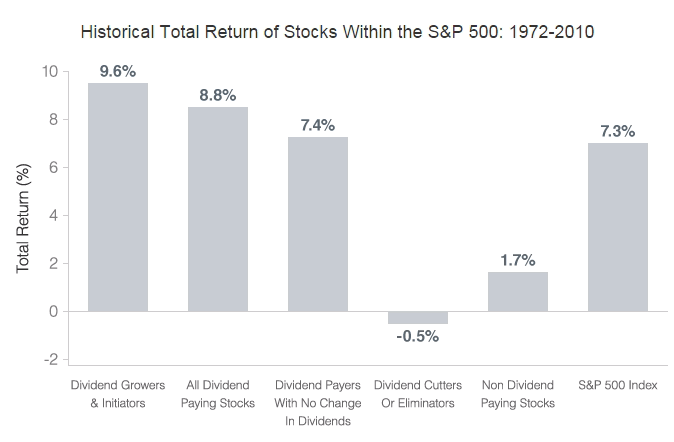Select the Total Return (%) axis title

click(23, 216)
